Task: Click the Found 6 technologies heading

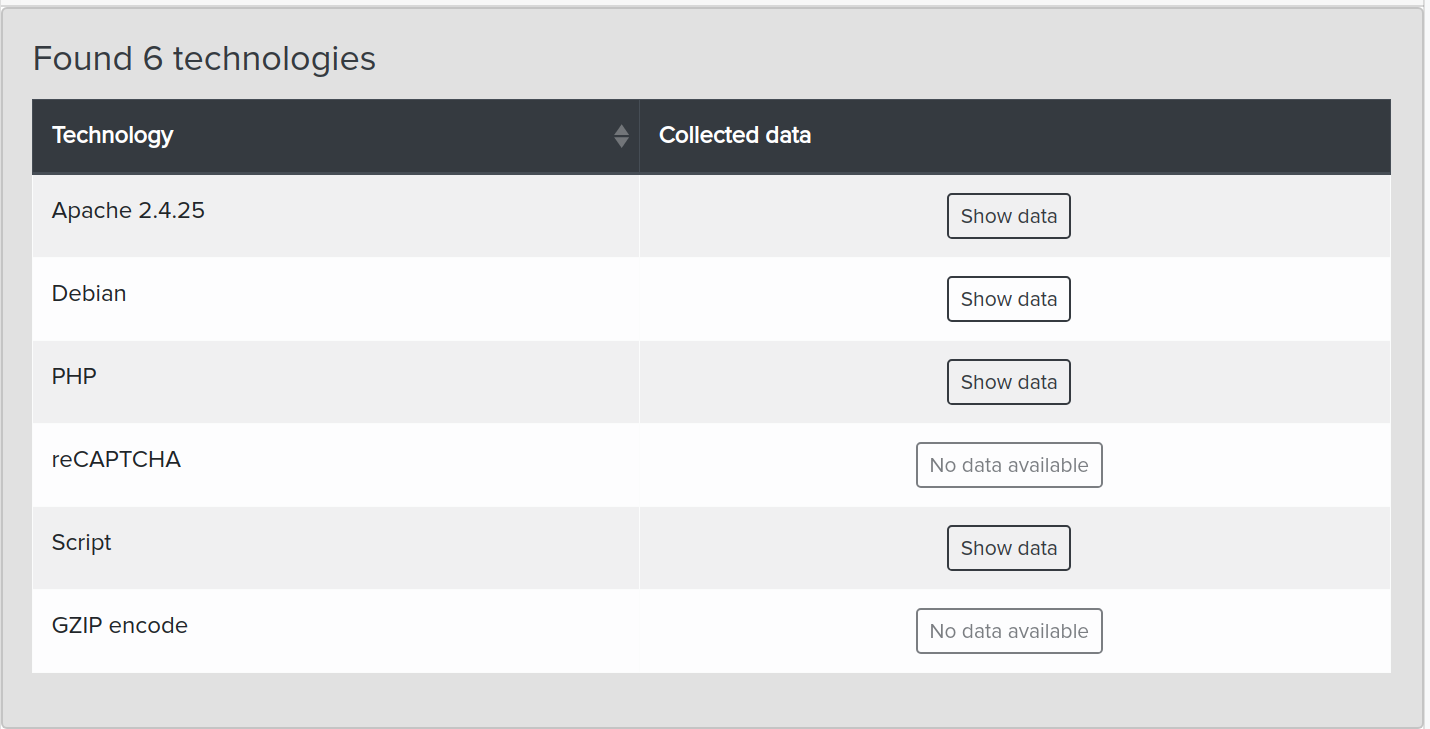Action: tap(204, 59)
